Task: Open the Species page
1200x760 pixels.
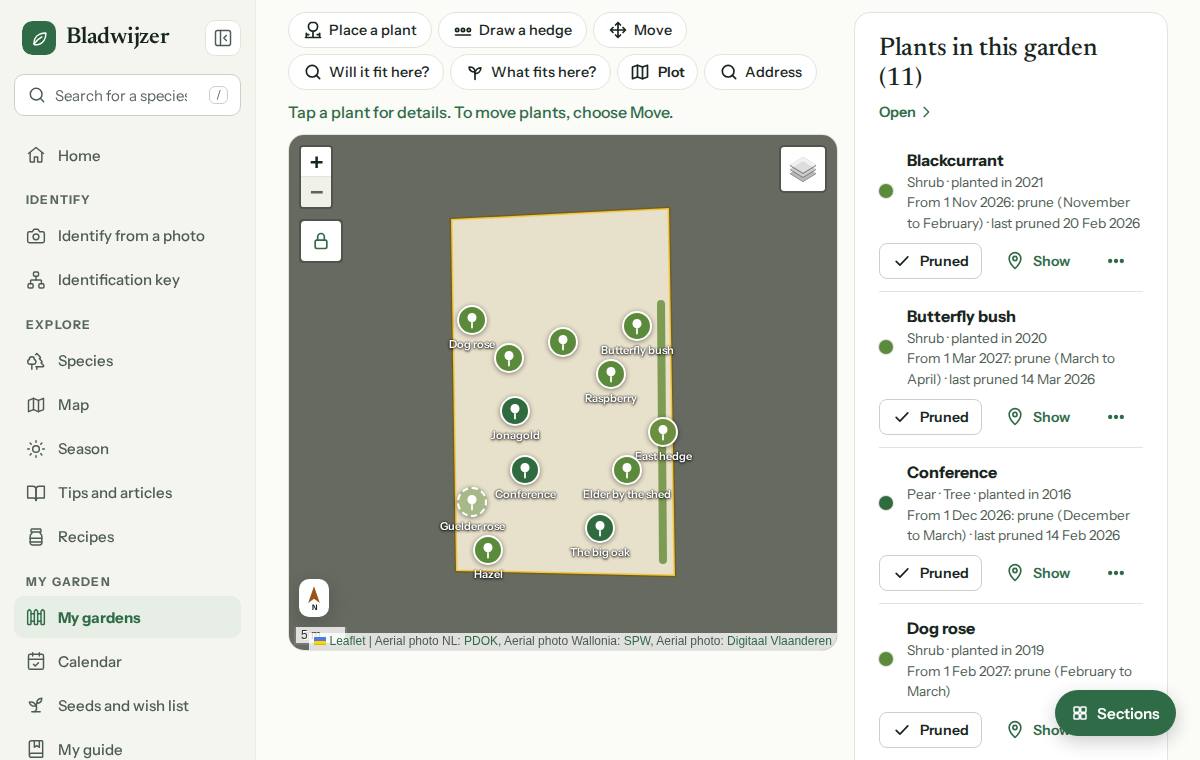Action: click(x=127, y=361)
